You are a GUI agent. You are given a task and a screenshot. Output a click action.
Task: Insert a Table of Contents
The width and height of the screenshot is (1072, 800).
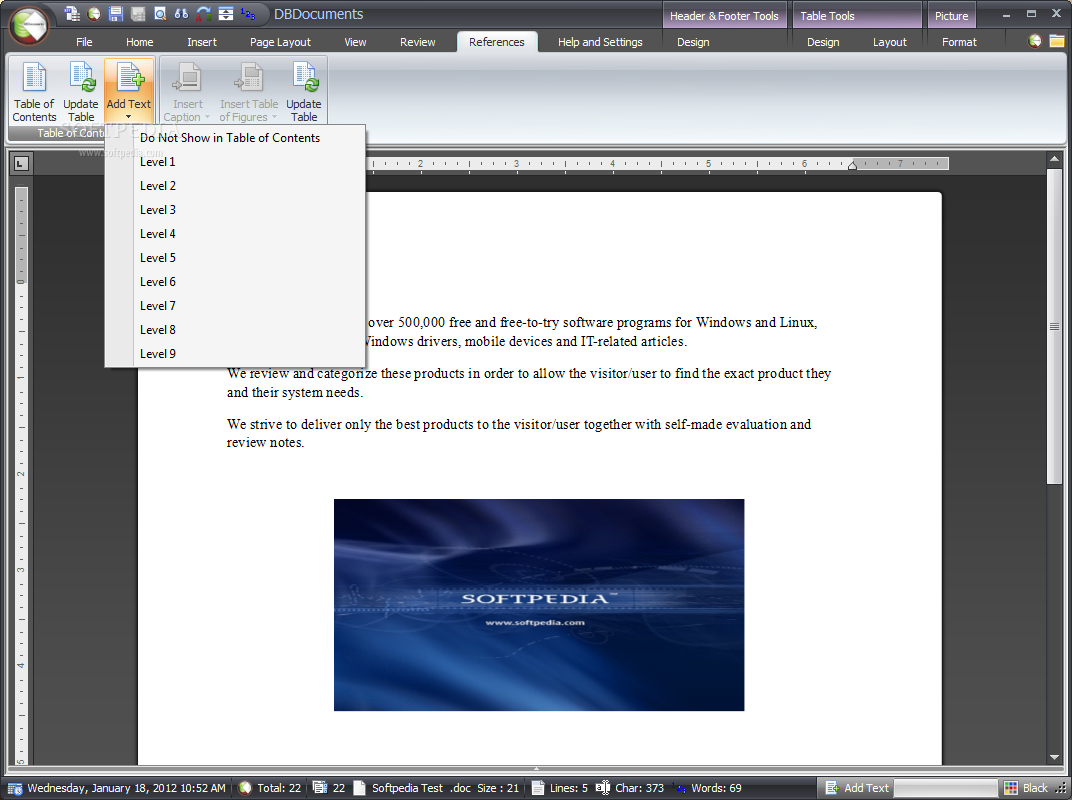pos(34,92)
